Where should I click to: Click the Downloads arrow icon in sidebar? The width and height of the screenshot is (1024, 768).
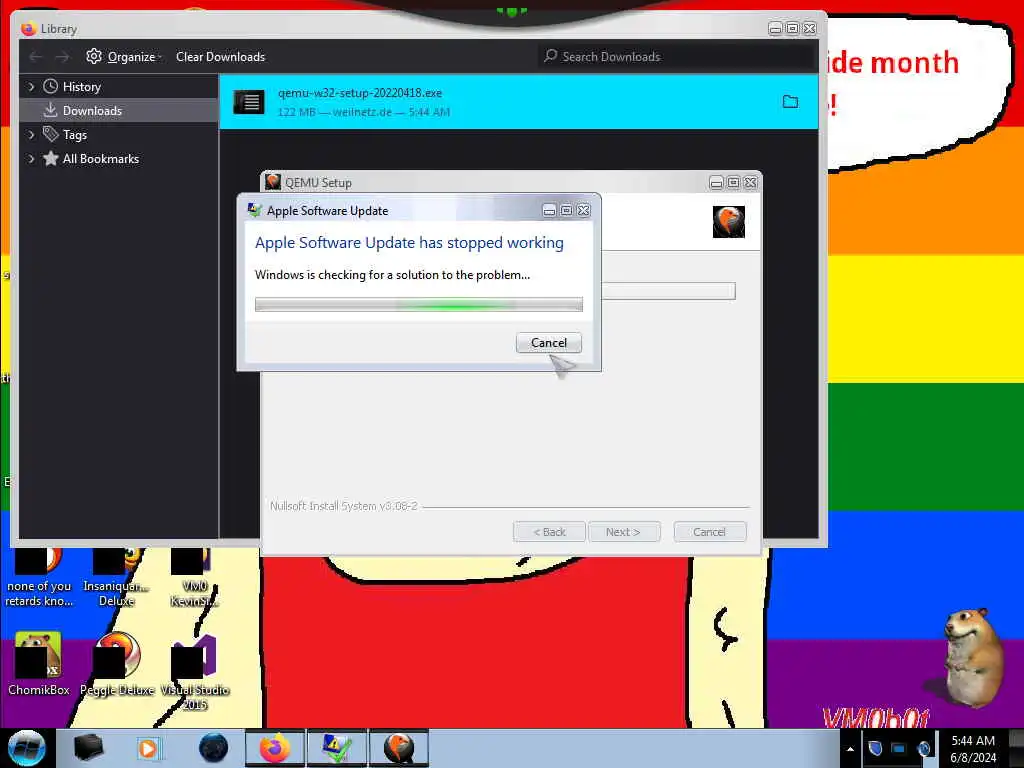click(x=50, y=110)
